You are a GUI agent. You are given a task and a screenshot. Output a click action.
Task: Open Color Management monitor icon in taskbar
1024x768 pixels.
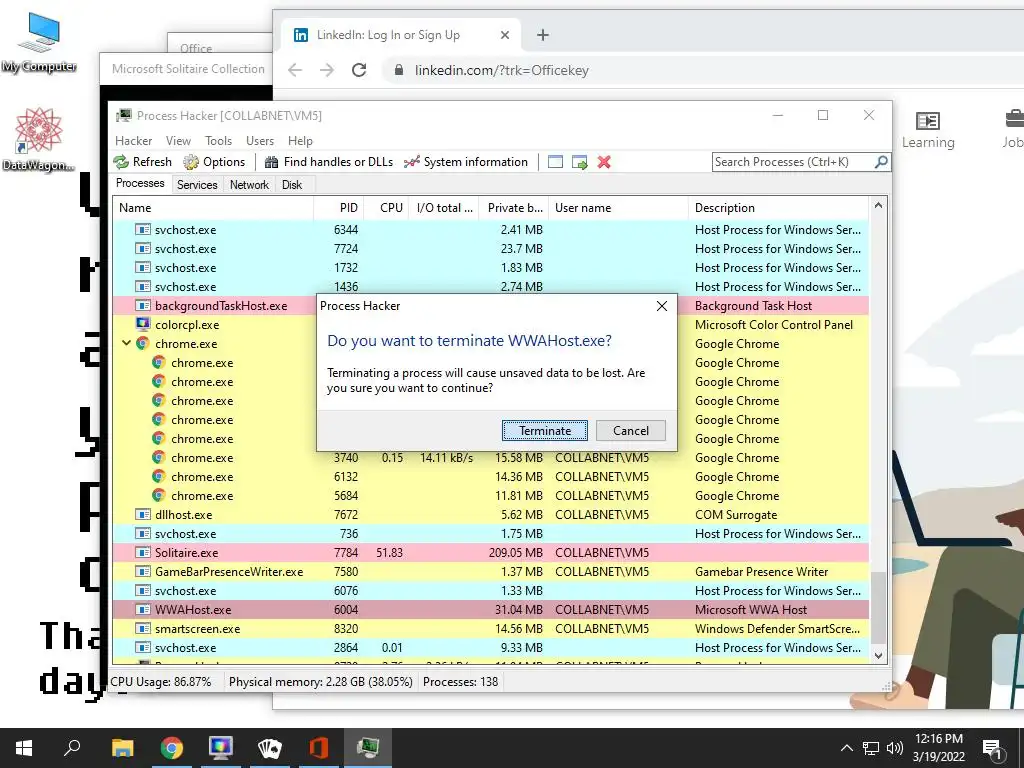click(221, 747)
